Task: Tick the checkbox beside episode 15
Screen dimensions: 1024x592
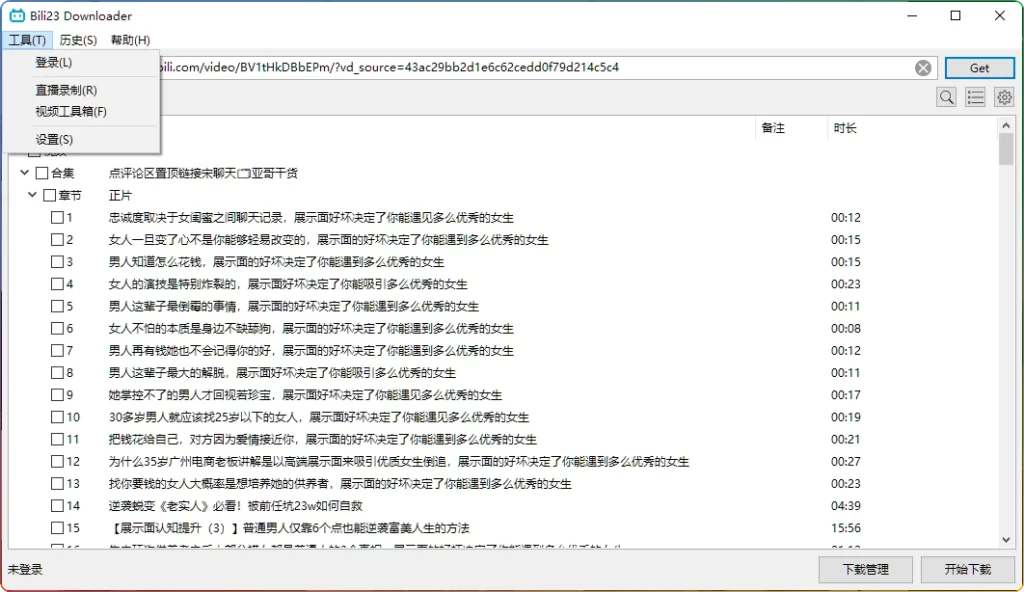Action: (57, 528)
